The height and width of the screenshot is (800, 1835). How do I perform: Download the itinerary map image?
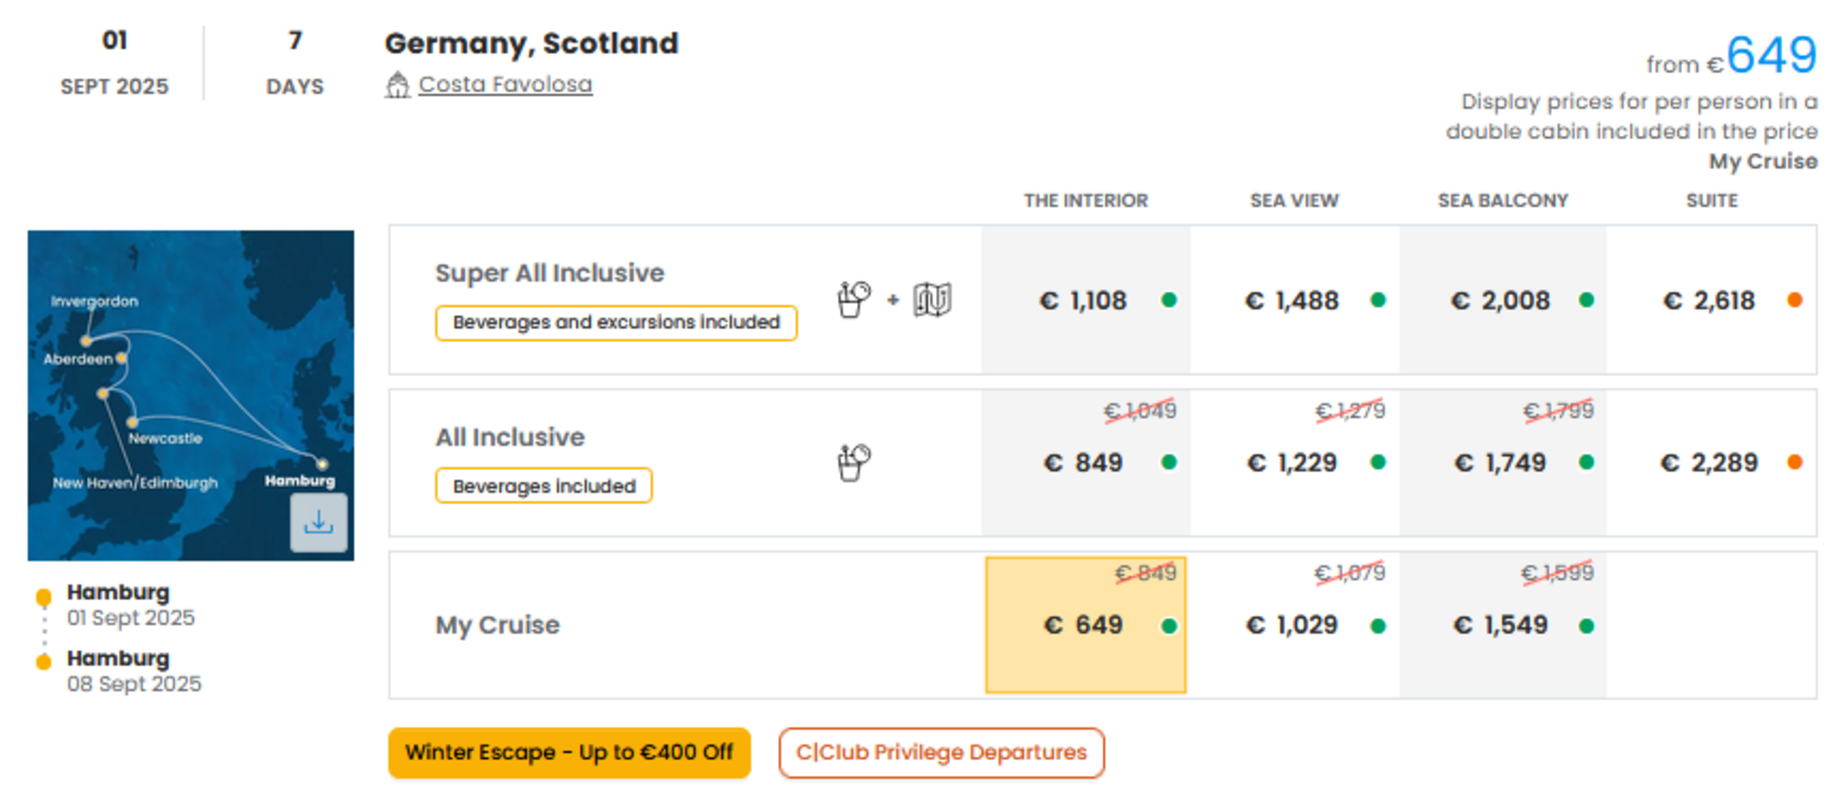[318, 522]
